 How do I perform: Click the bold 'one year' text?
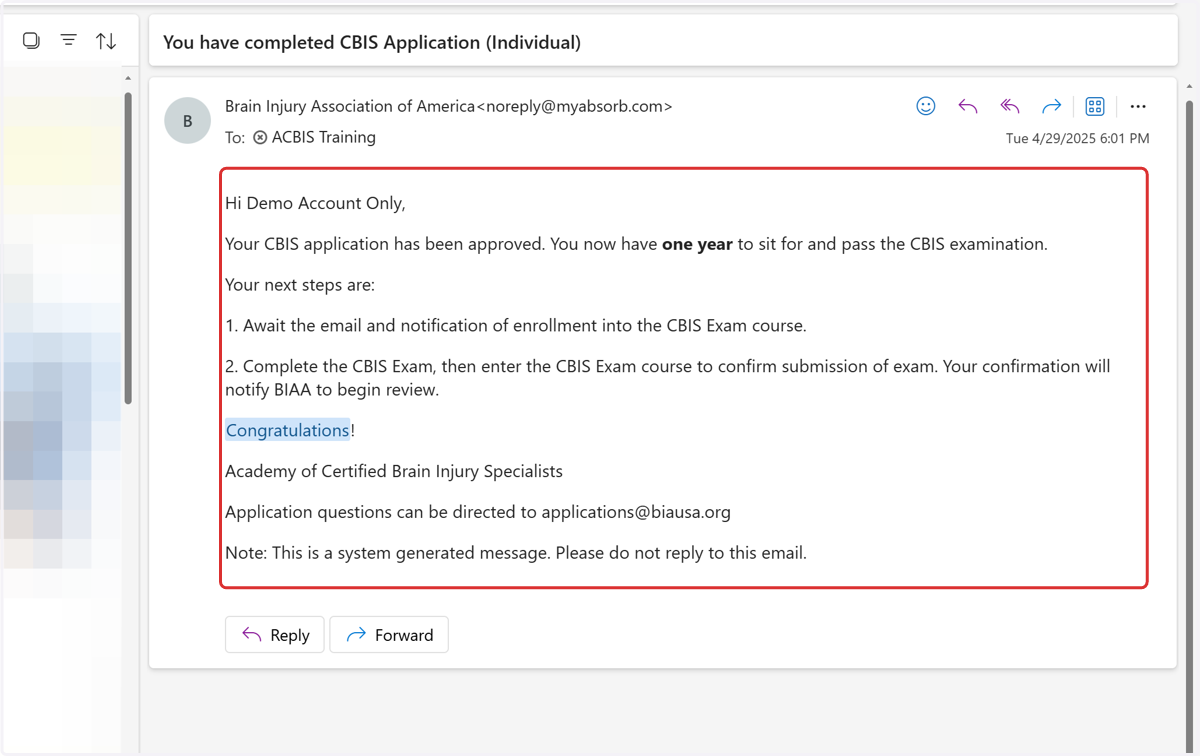point(697,244)
